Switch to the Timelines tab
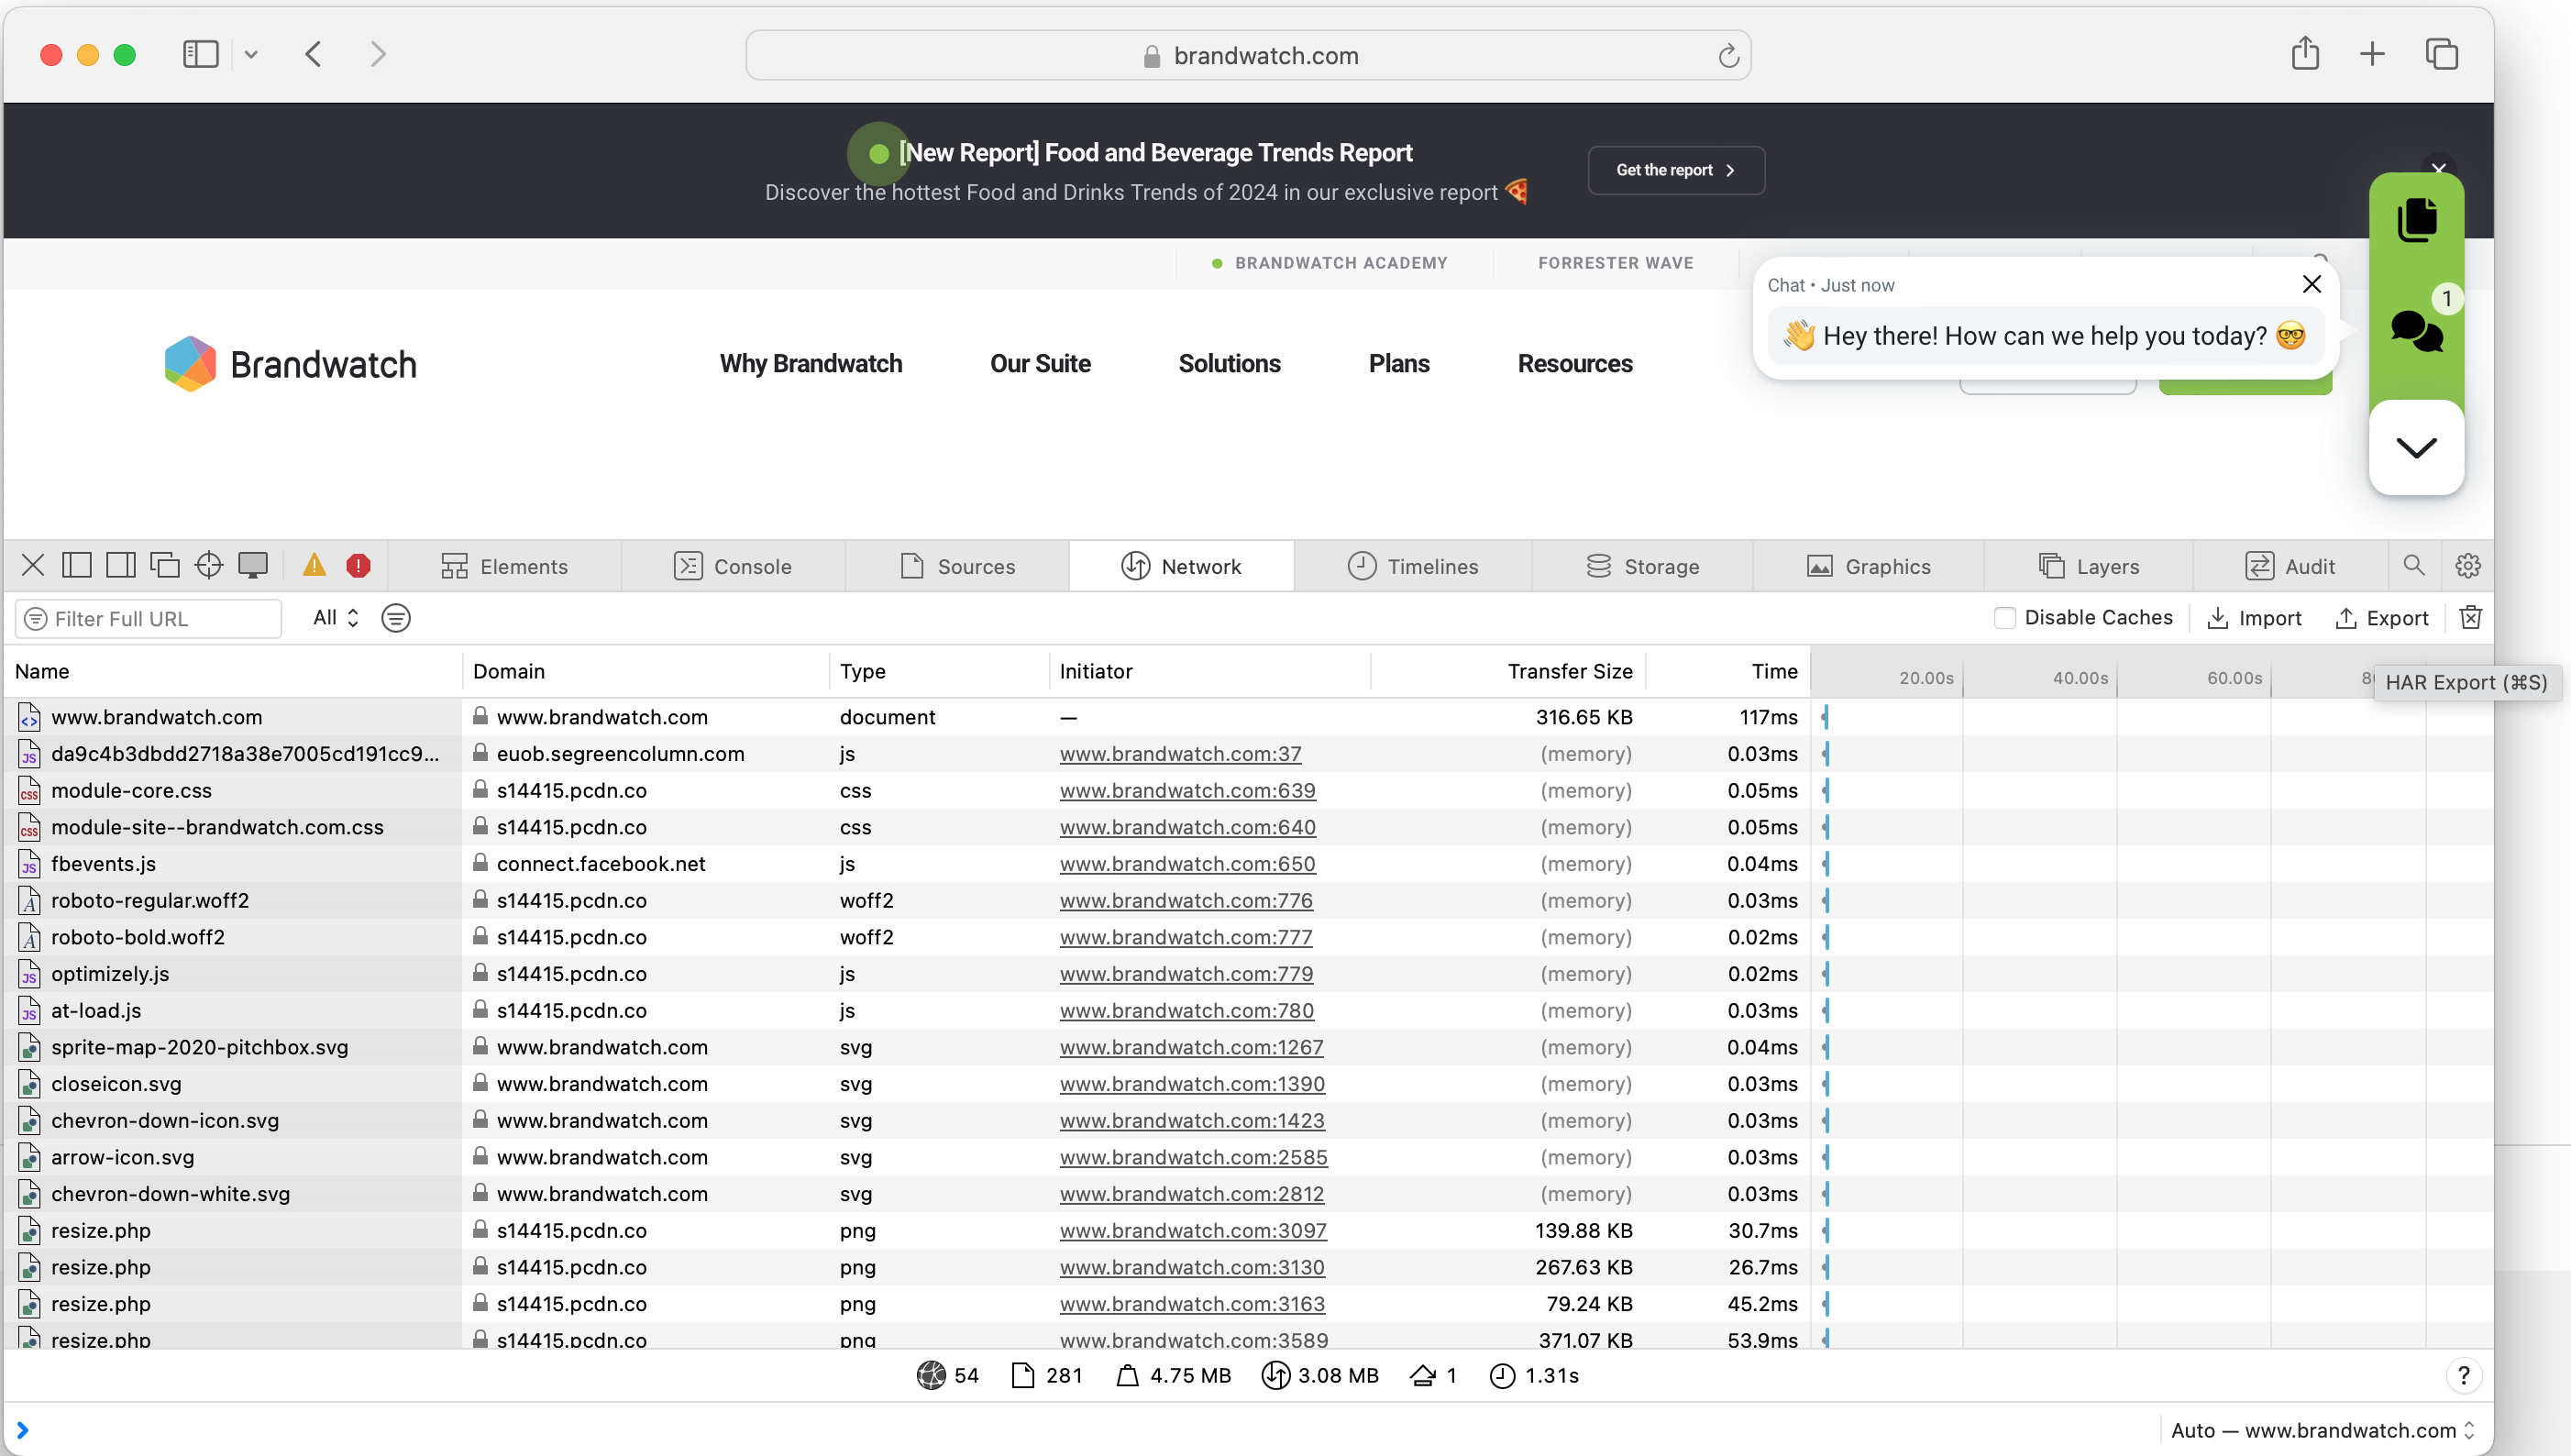 click(x=1413, y=566)
